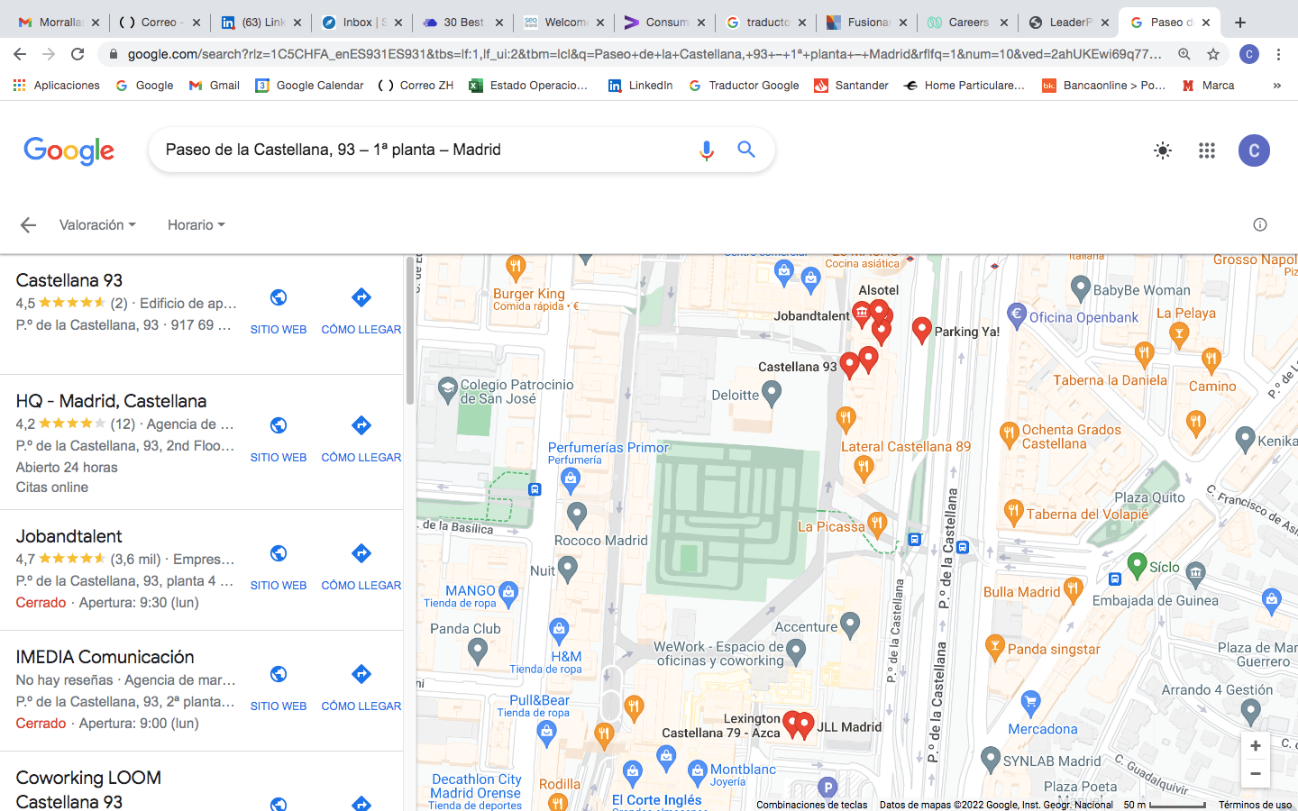The width and height of the screenshot is (1298, 811).
Task: Close the Consum tab
Action: point(701,22)
